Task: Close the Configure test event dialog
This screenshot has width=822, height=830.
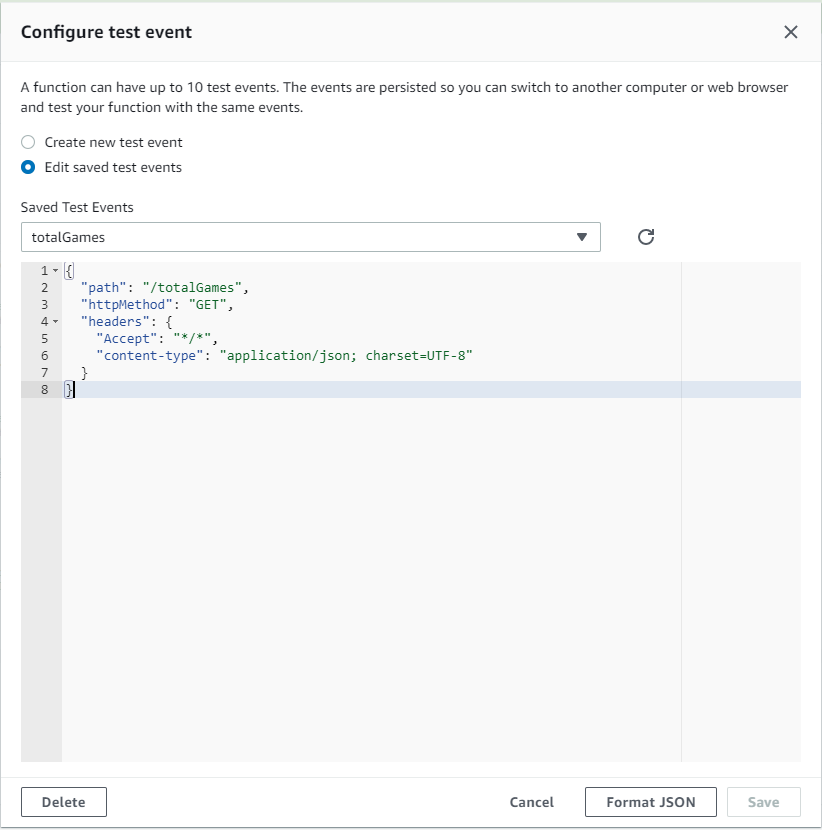Action: pyautogui.click(x=790, y=32)
